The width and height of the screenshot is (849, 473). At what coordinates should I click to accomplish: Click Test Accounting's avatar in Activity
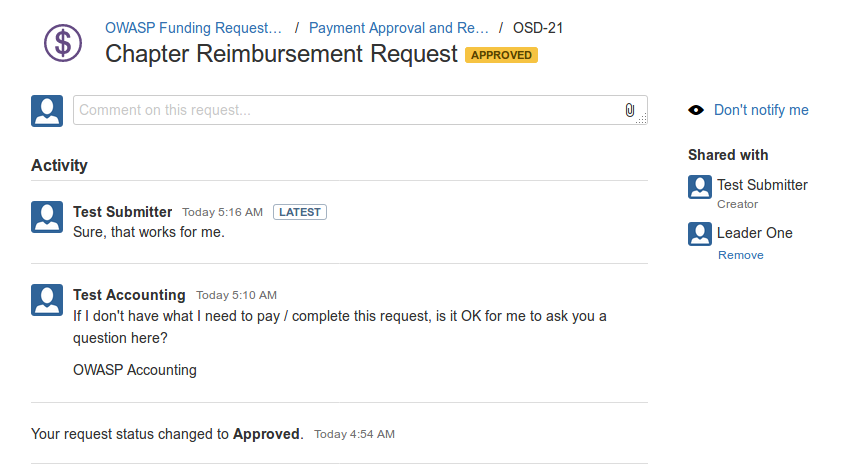47,300
